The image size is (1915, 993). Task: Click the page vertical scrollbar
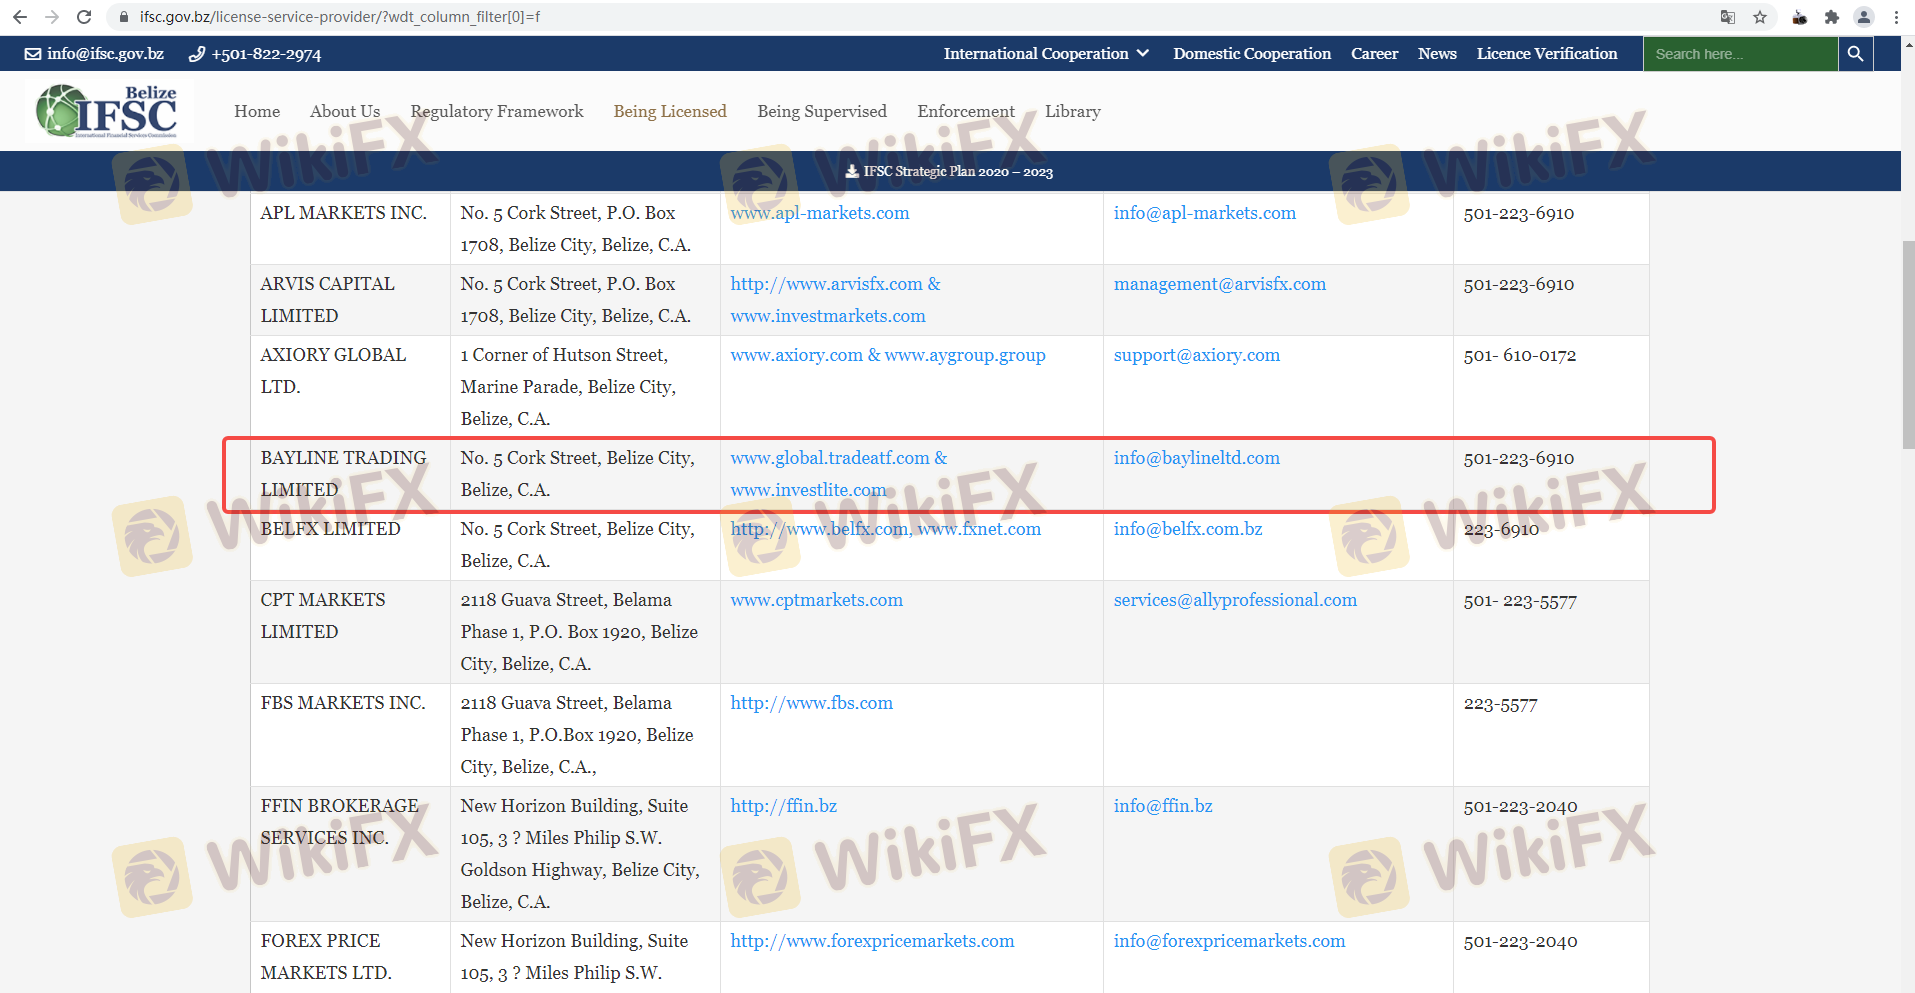tap(1908, 345)
